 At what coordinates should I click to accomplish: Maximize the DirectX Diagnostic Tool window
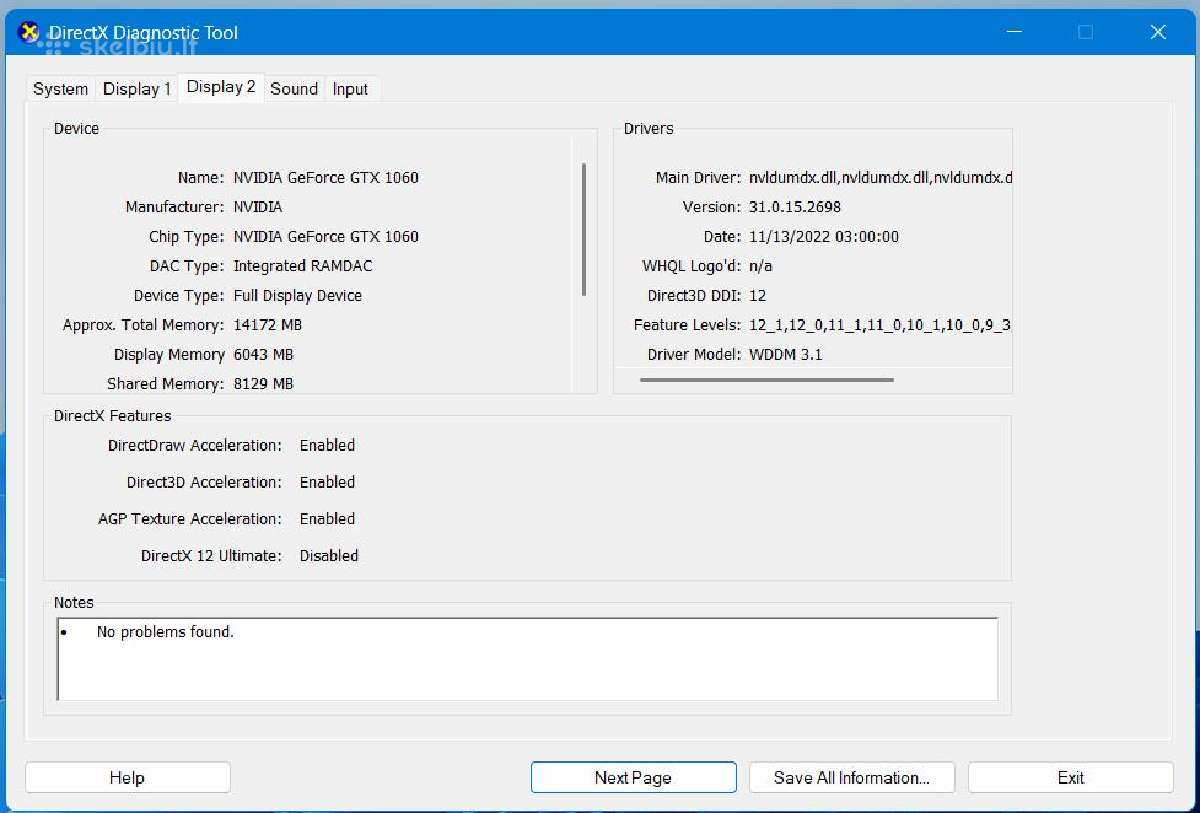pos(1086,32)
